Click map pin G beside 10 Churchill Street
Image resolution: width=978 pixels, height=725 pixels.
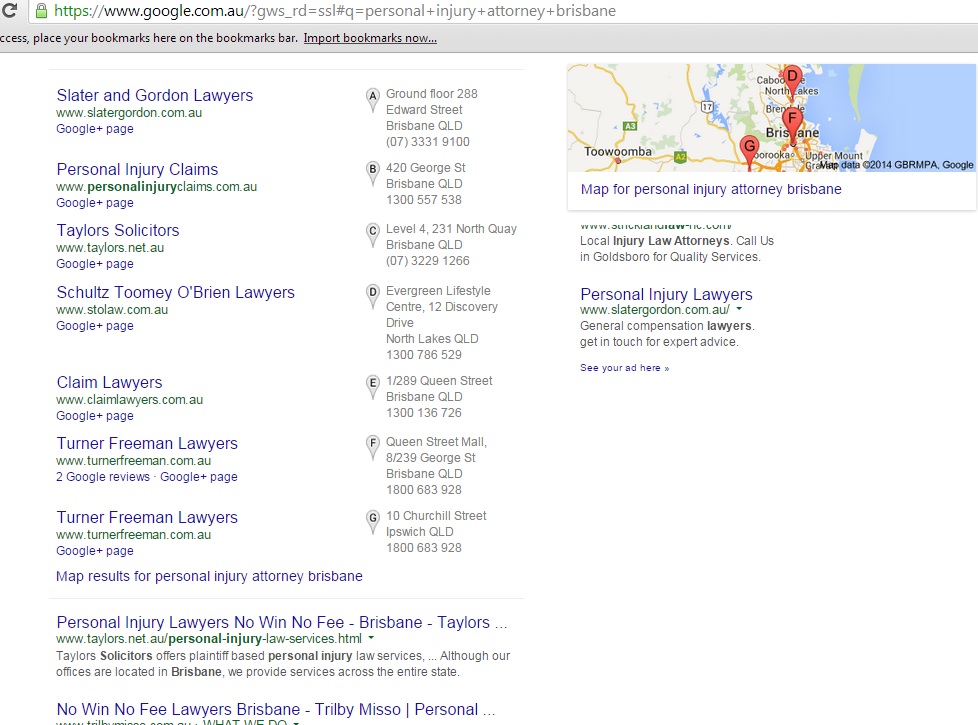click(372, 522)
